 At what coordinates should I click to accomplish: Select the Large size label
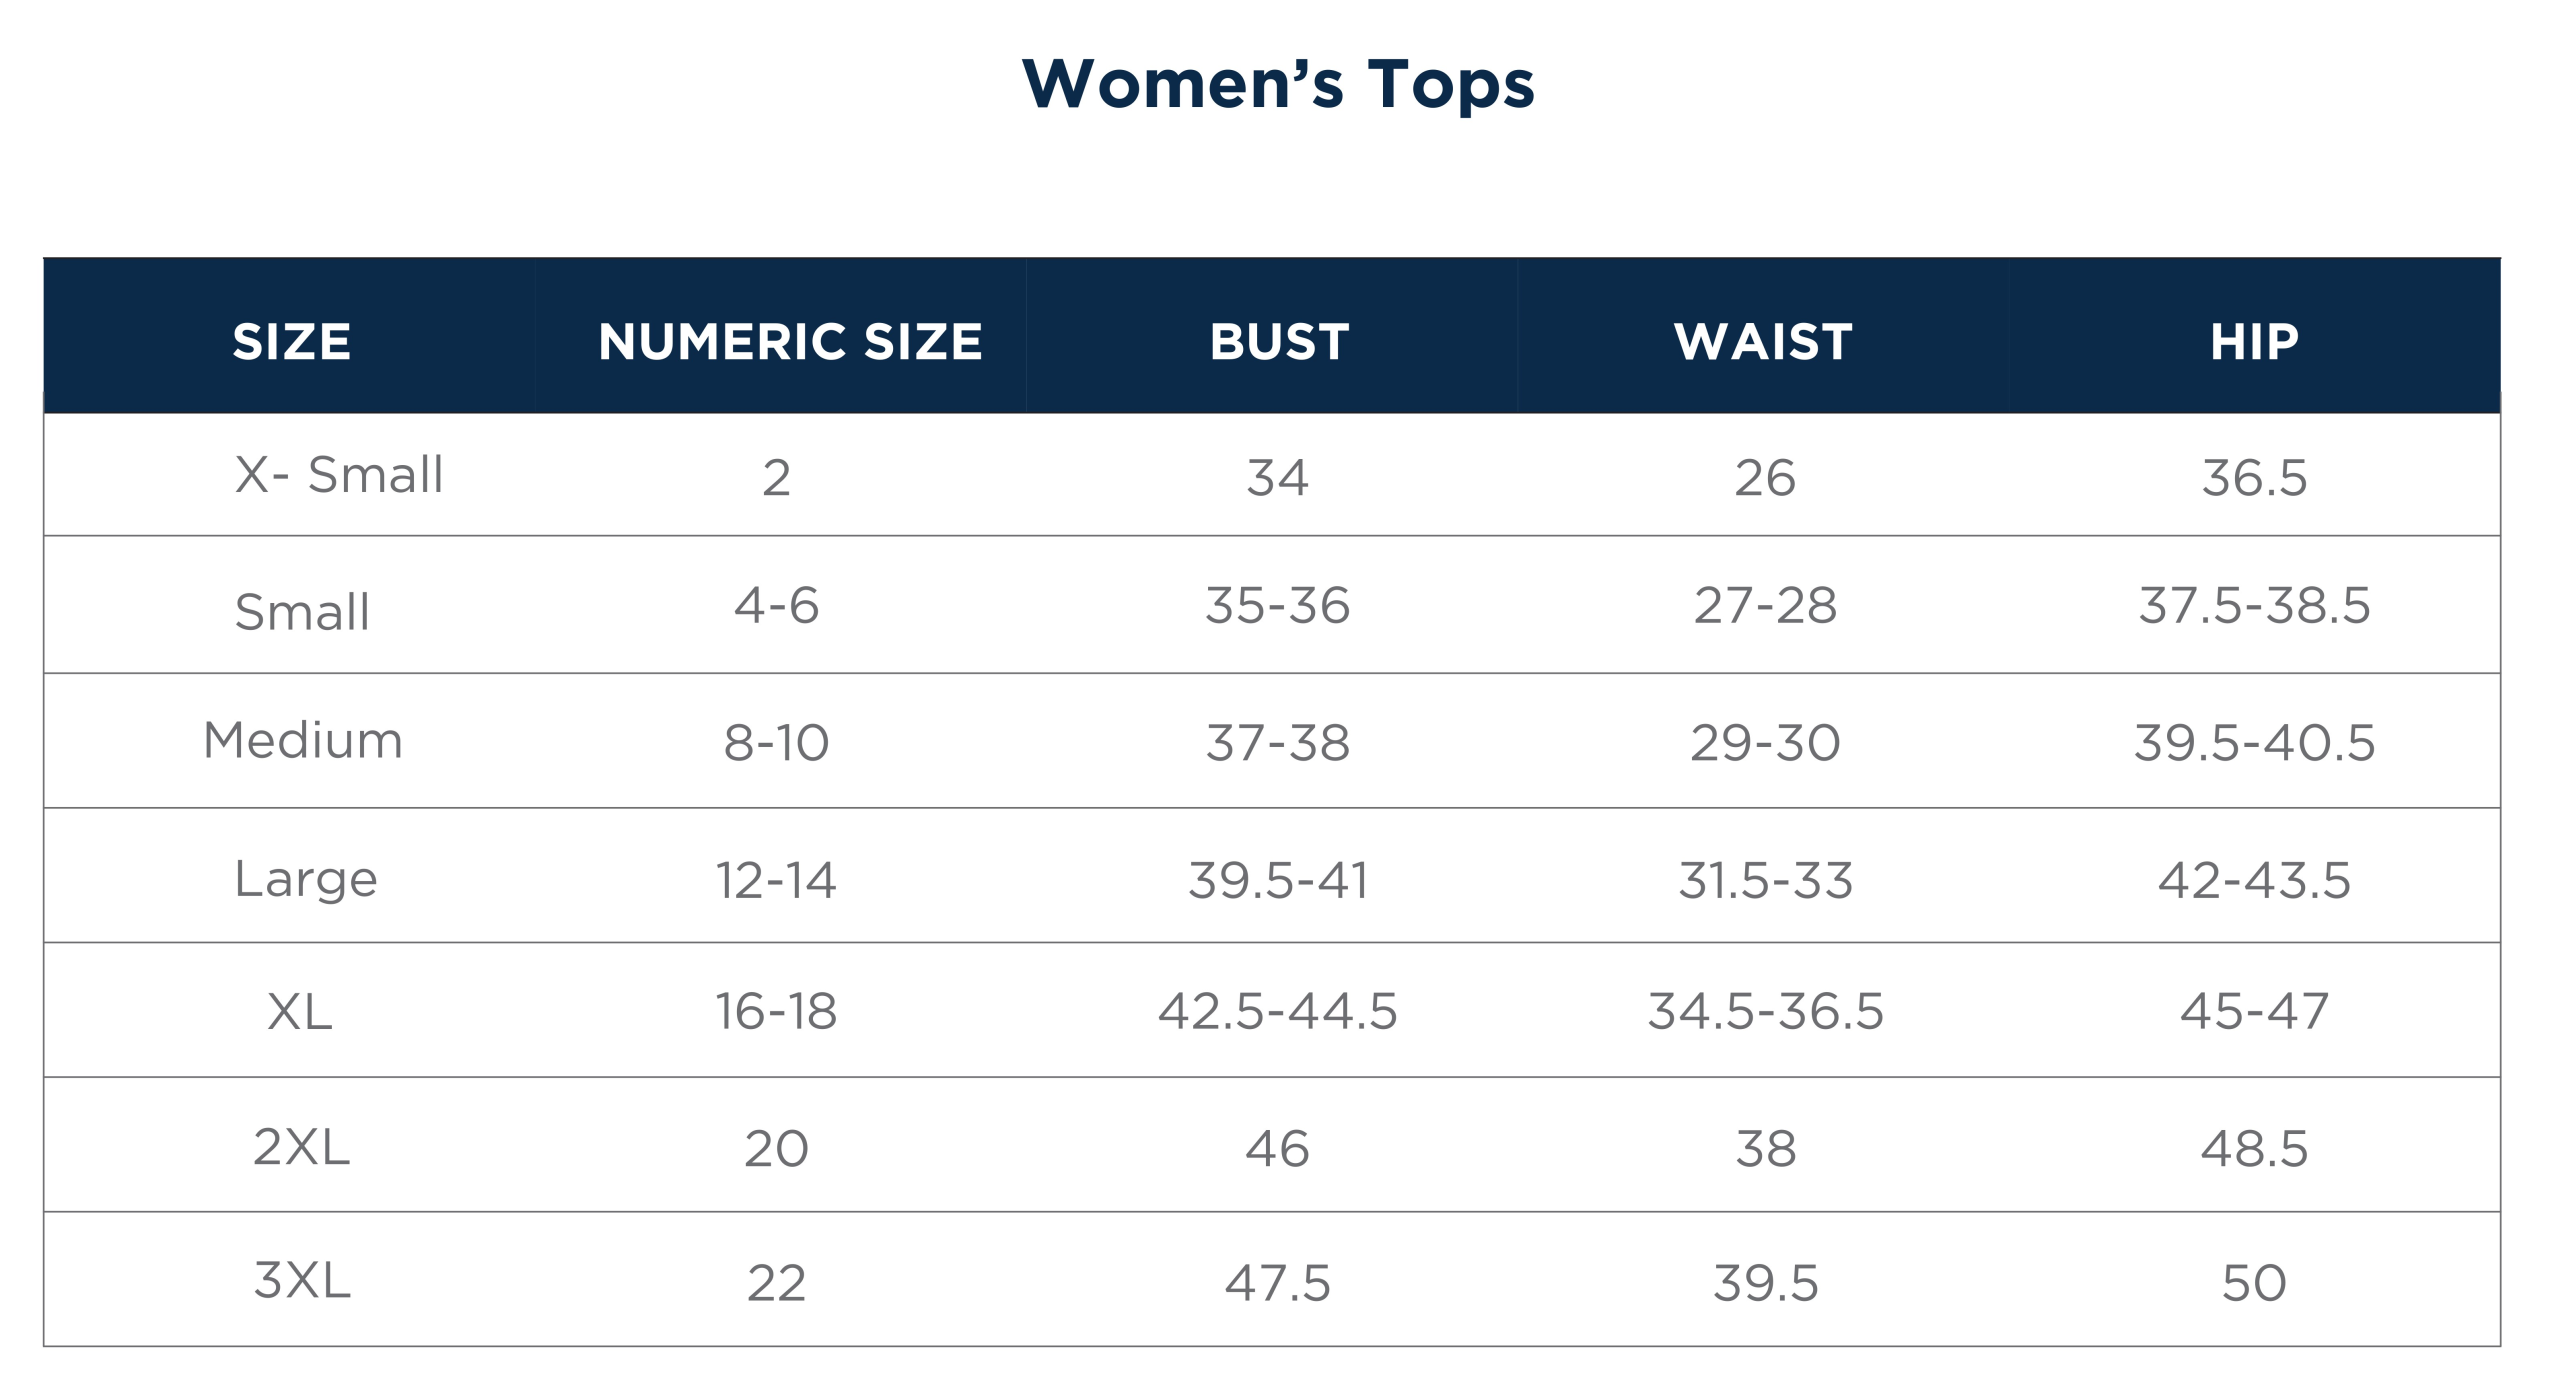[x=306, y=880]
